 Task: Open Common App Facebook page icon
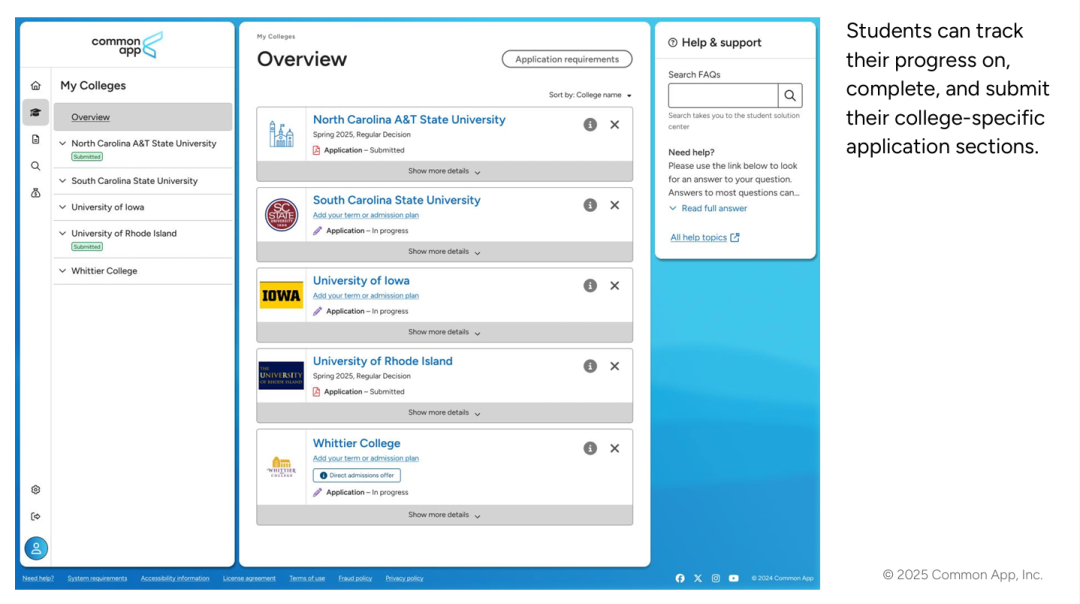click(680, 579)
